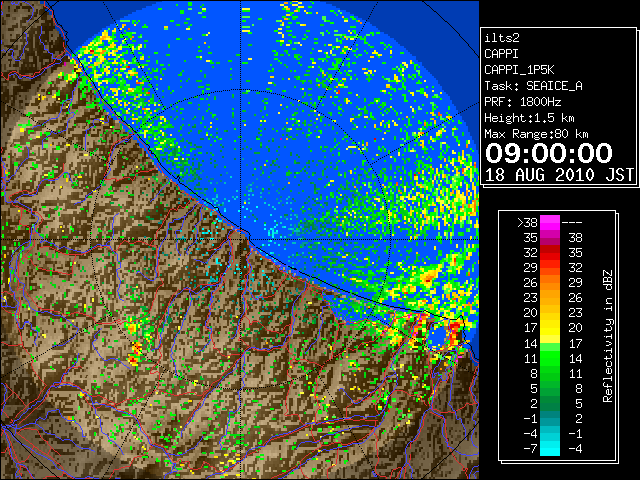Click the orange 26 dBZ legend swatch
The height and width of the screenshot is (480, 640).
click(550, 283)
